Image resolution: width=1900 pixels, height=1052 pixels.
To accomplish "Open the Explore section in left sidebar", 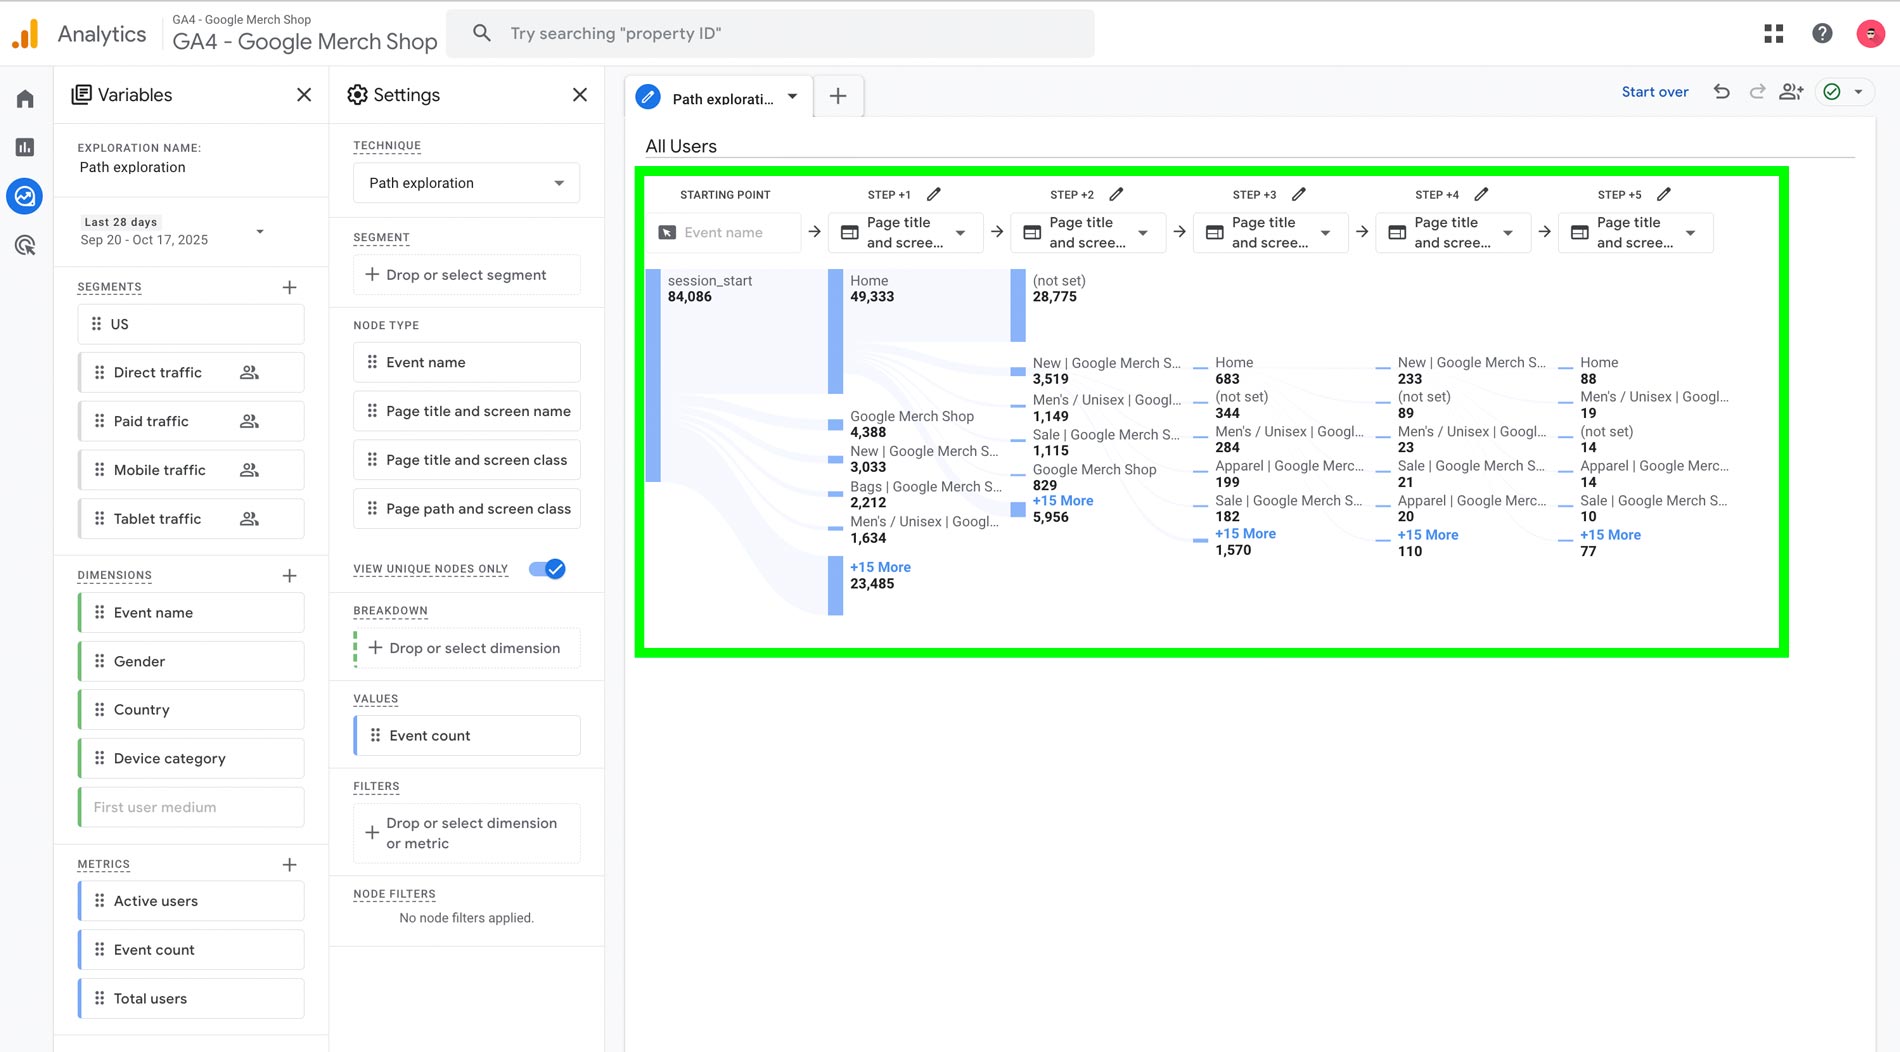I will click(x=25, y=196).
